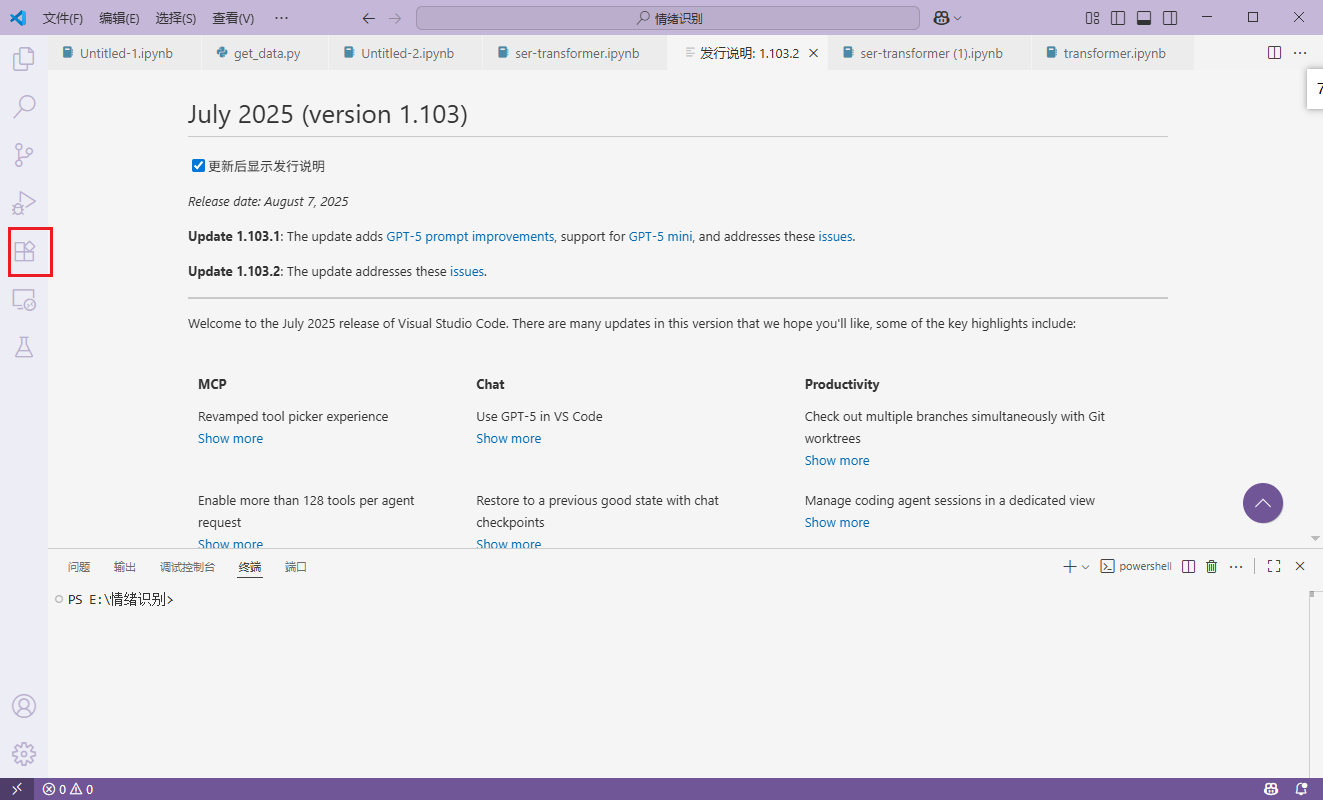Click the Copilot status icon in status bar
Image resolution: width=1323 pixels, height=800 pixels.
tap(1271, 789)
